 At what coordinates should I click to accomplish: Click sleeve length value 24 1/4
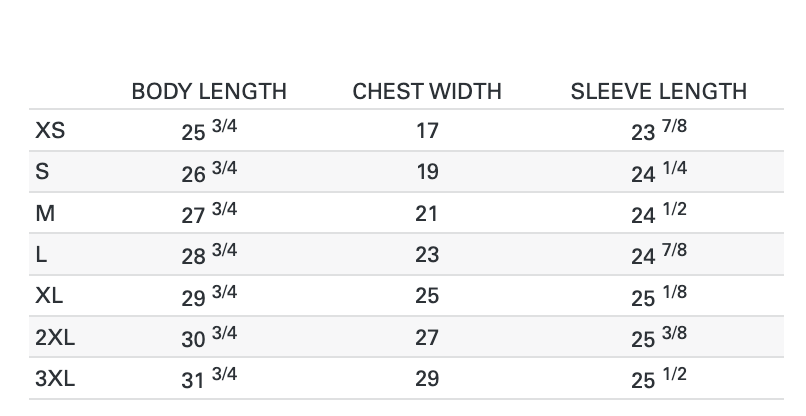[658, 172]
